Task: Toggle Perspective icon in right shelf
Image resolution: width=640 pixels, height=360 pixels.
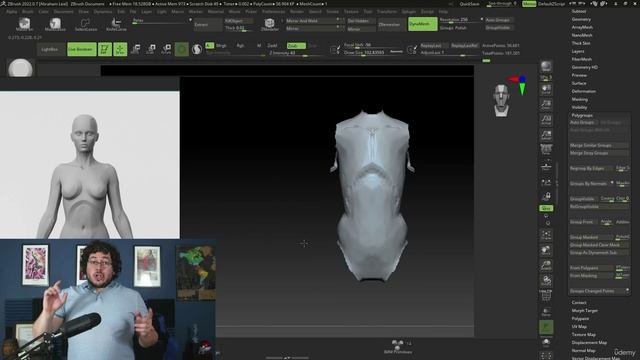Action: [x=546, y=150]
